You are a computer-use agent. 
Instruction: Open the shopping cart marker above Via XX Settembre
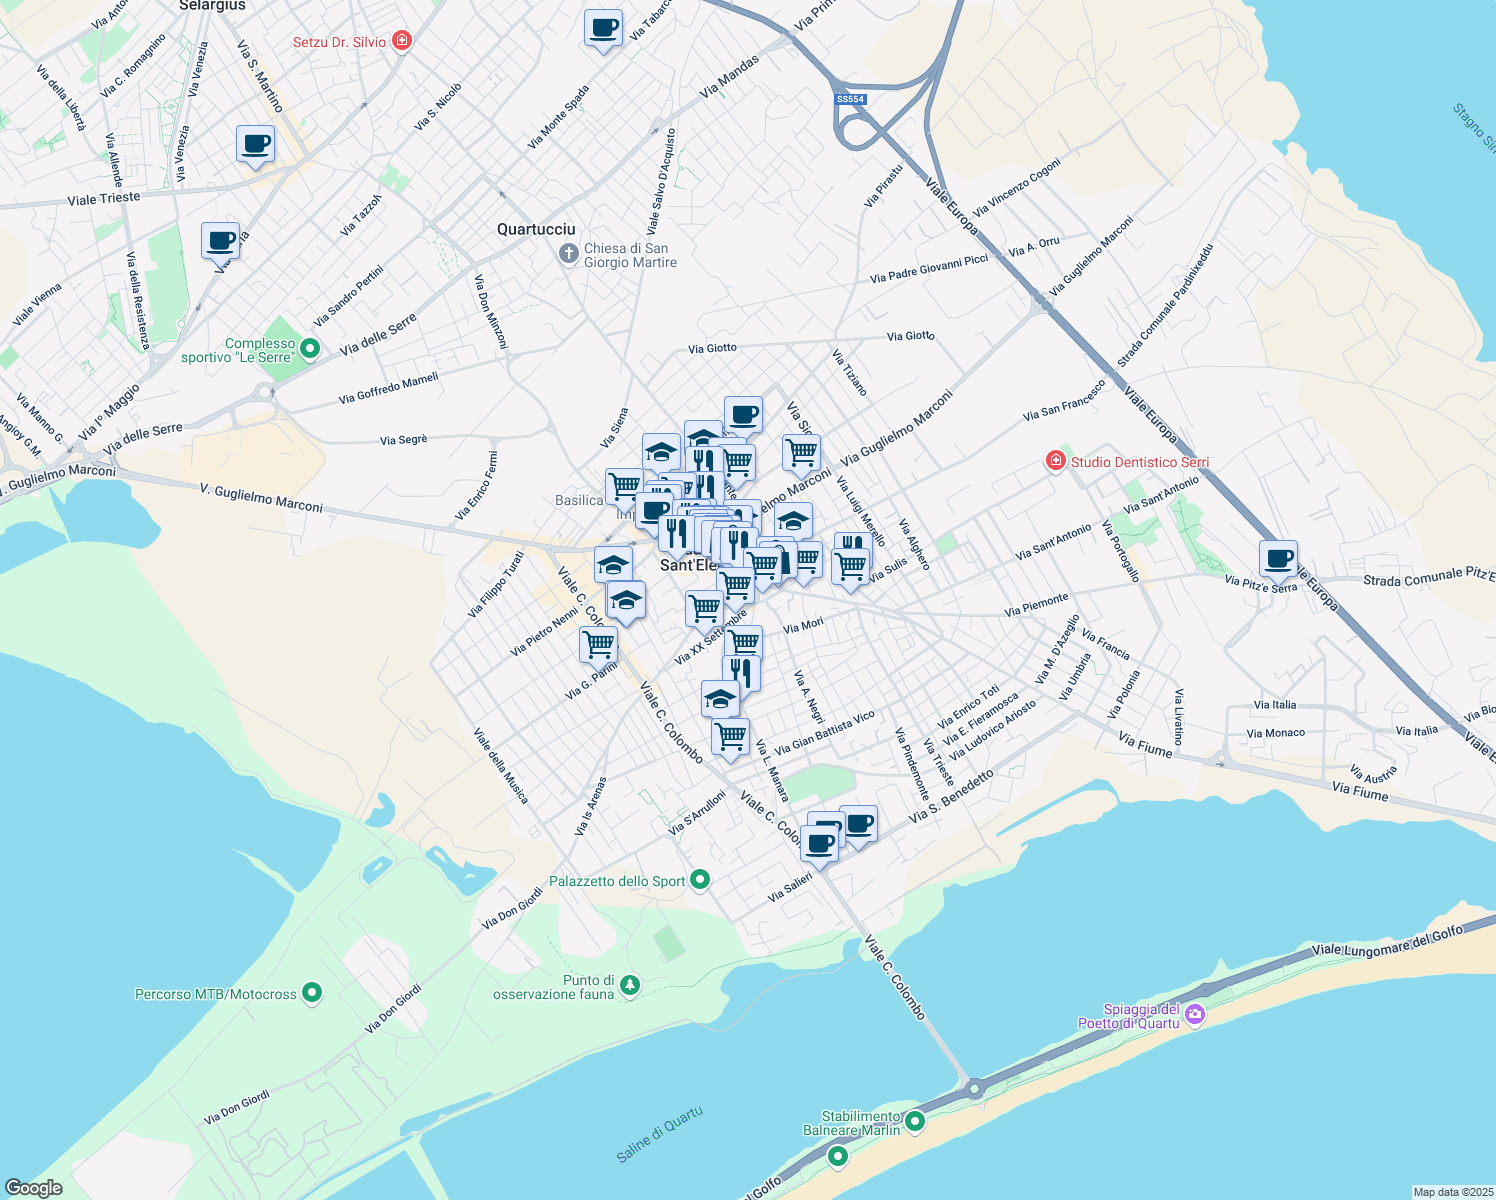coord(704,608)
